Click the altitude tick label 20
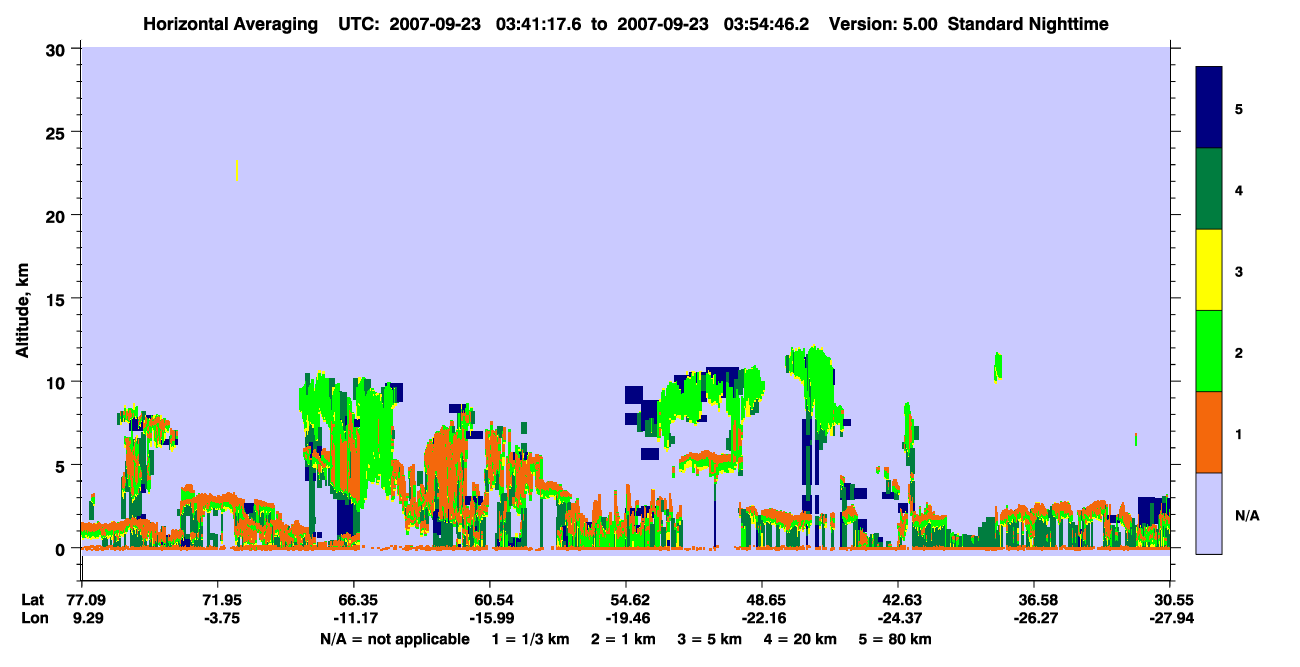 [56, 215]
